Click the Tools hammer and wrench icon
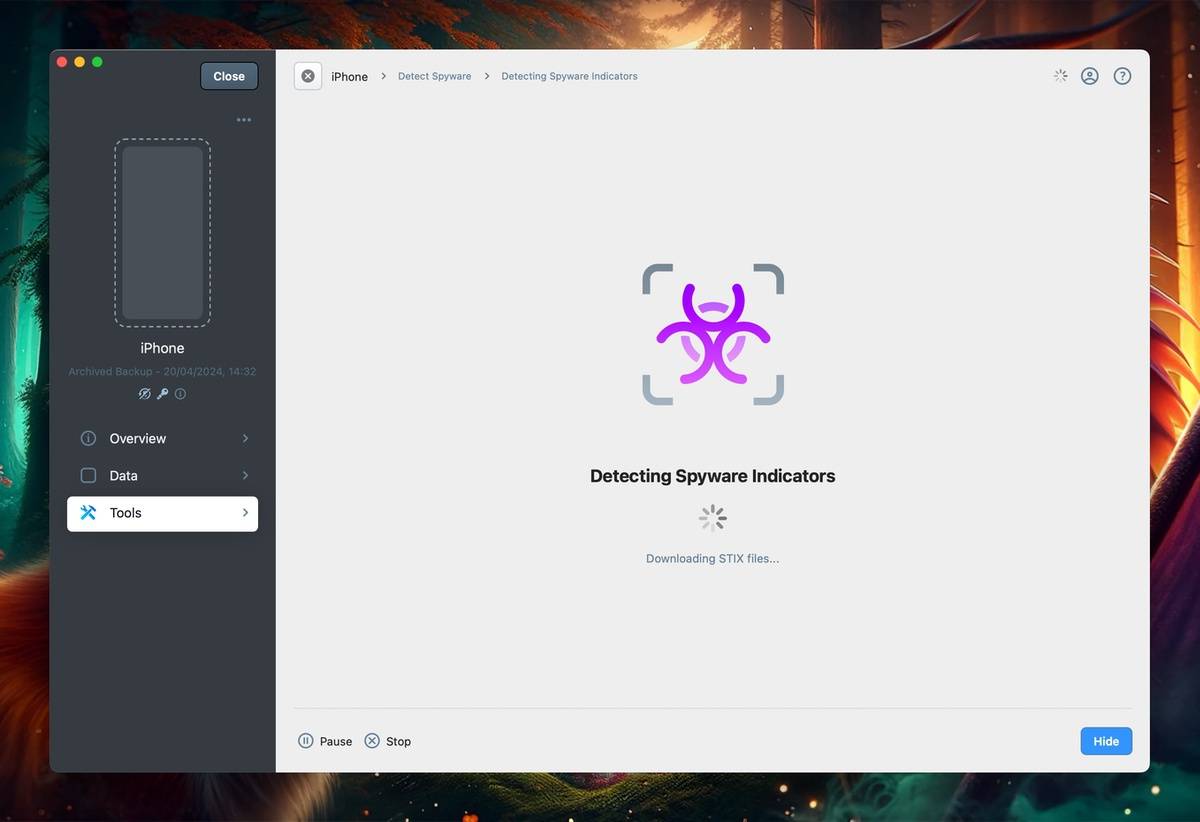1200x822 pixels. click(x=88, y=513)
